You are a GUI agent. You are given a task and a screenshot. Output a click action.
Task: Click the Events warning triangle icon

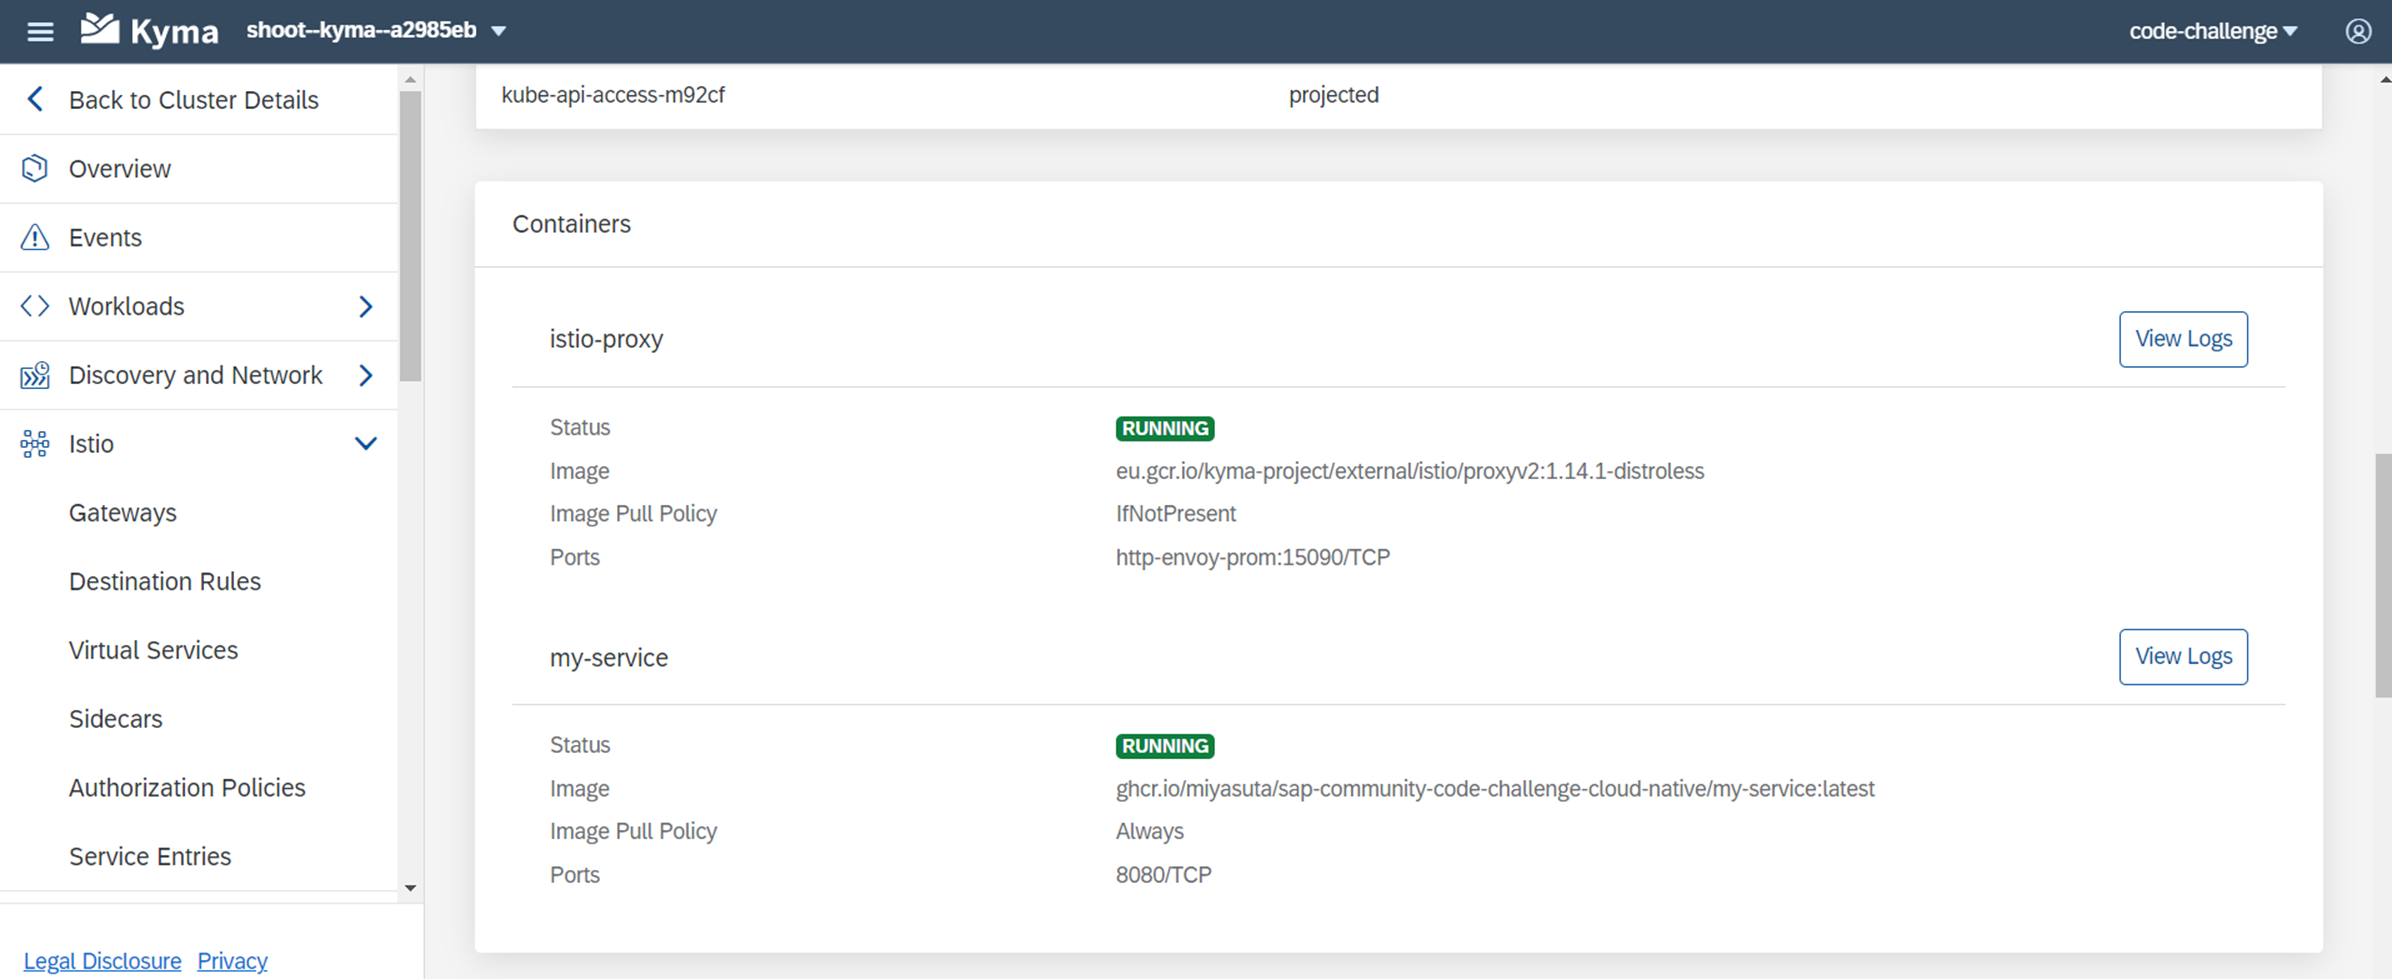coord(35,237)
